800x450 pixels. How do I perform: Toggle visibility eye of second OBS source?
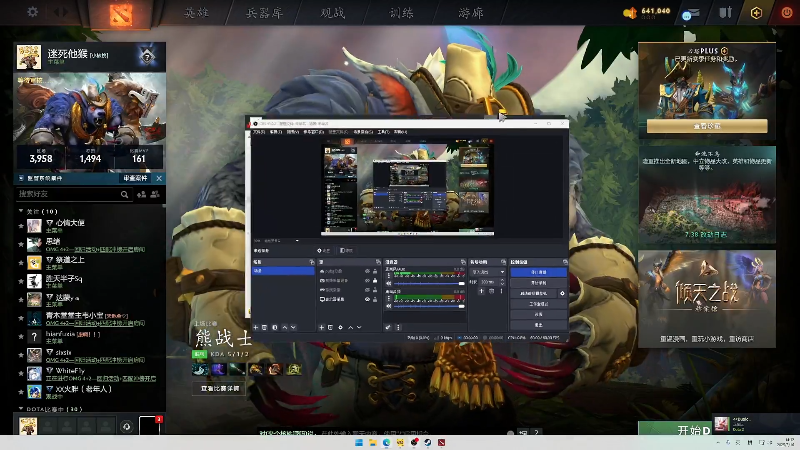coord(367,281)
